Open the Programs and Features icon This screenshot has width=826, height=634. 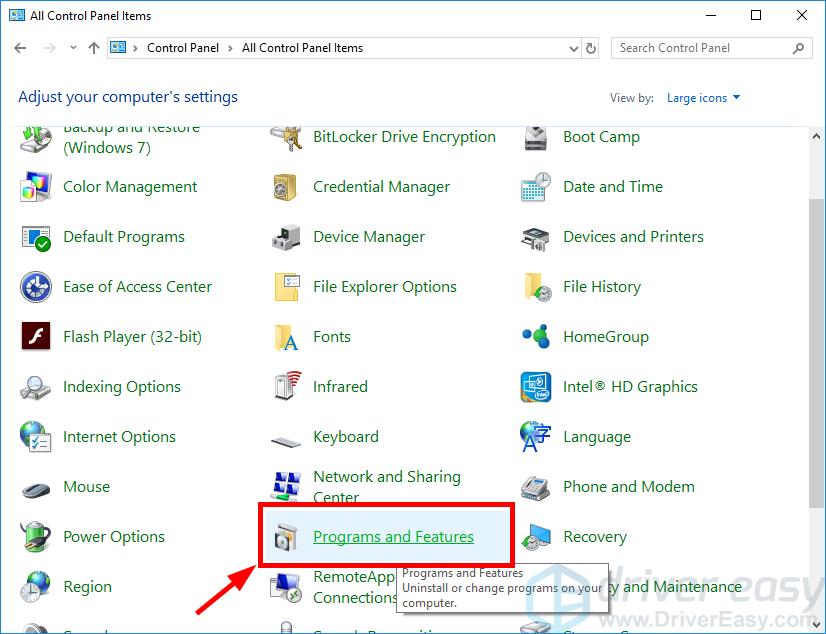286,537
